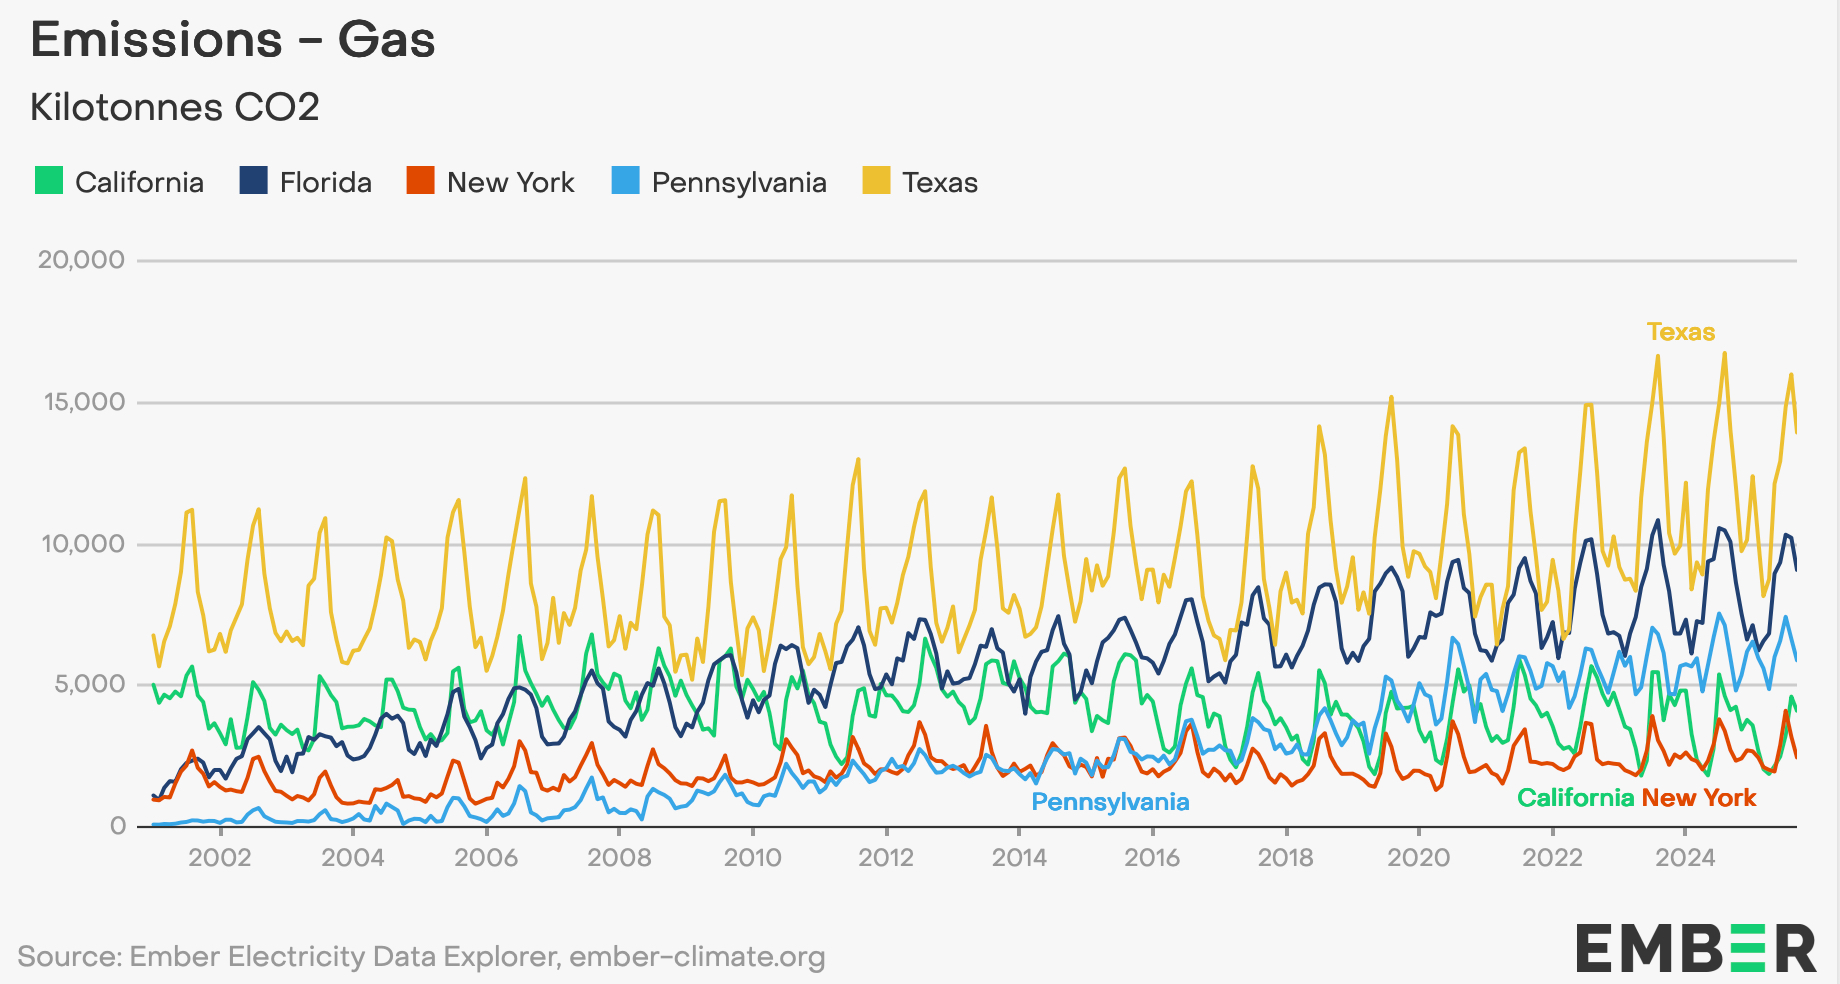Viewport: 1840px width, 984px height.
Task: Click the yellow Texas legend swatch
Action: [876, 181]
